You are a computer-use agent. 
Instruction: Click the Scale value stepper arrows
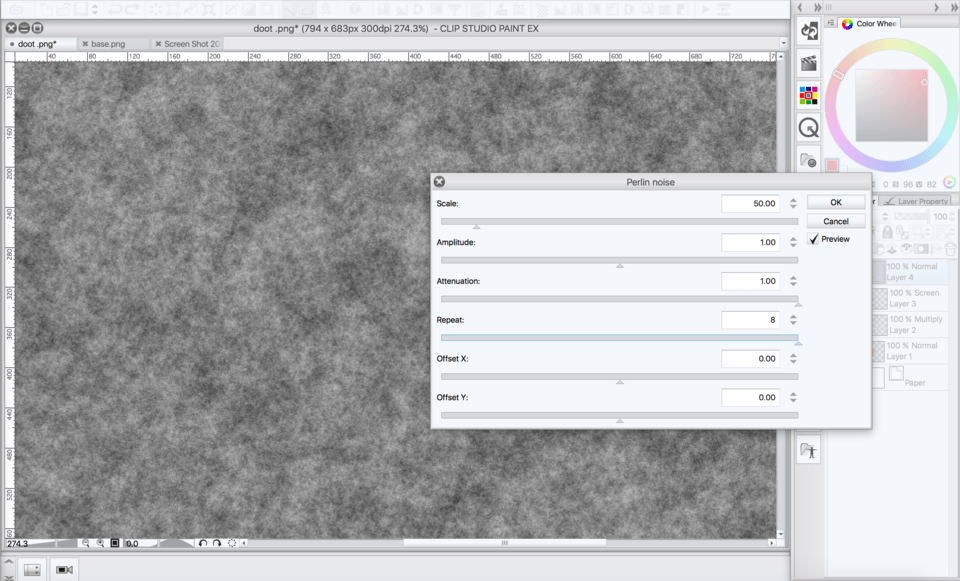tap(792, 202)
